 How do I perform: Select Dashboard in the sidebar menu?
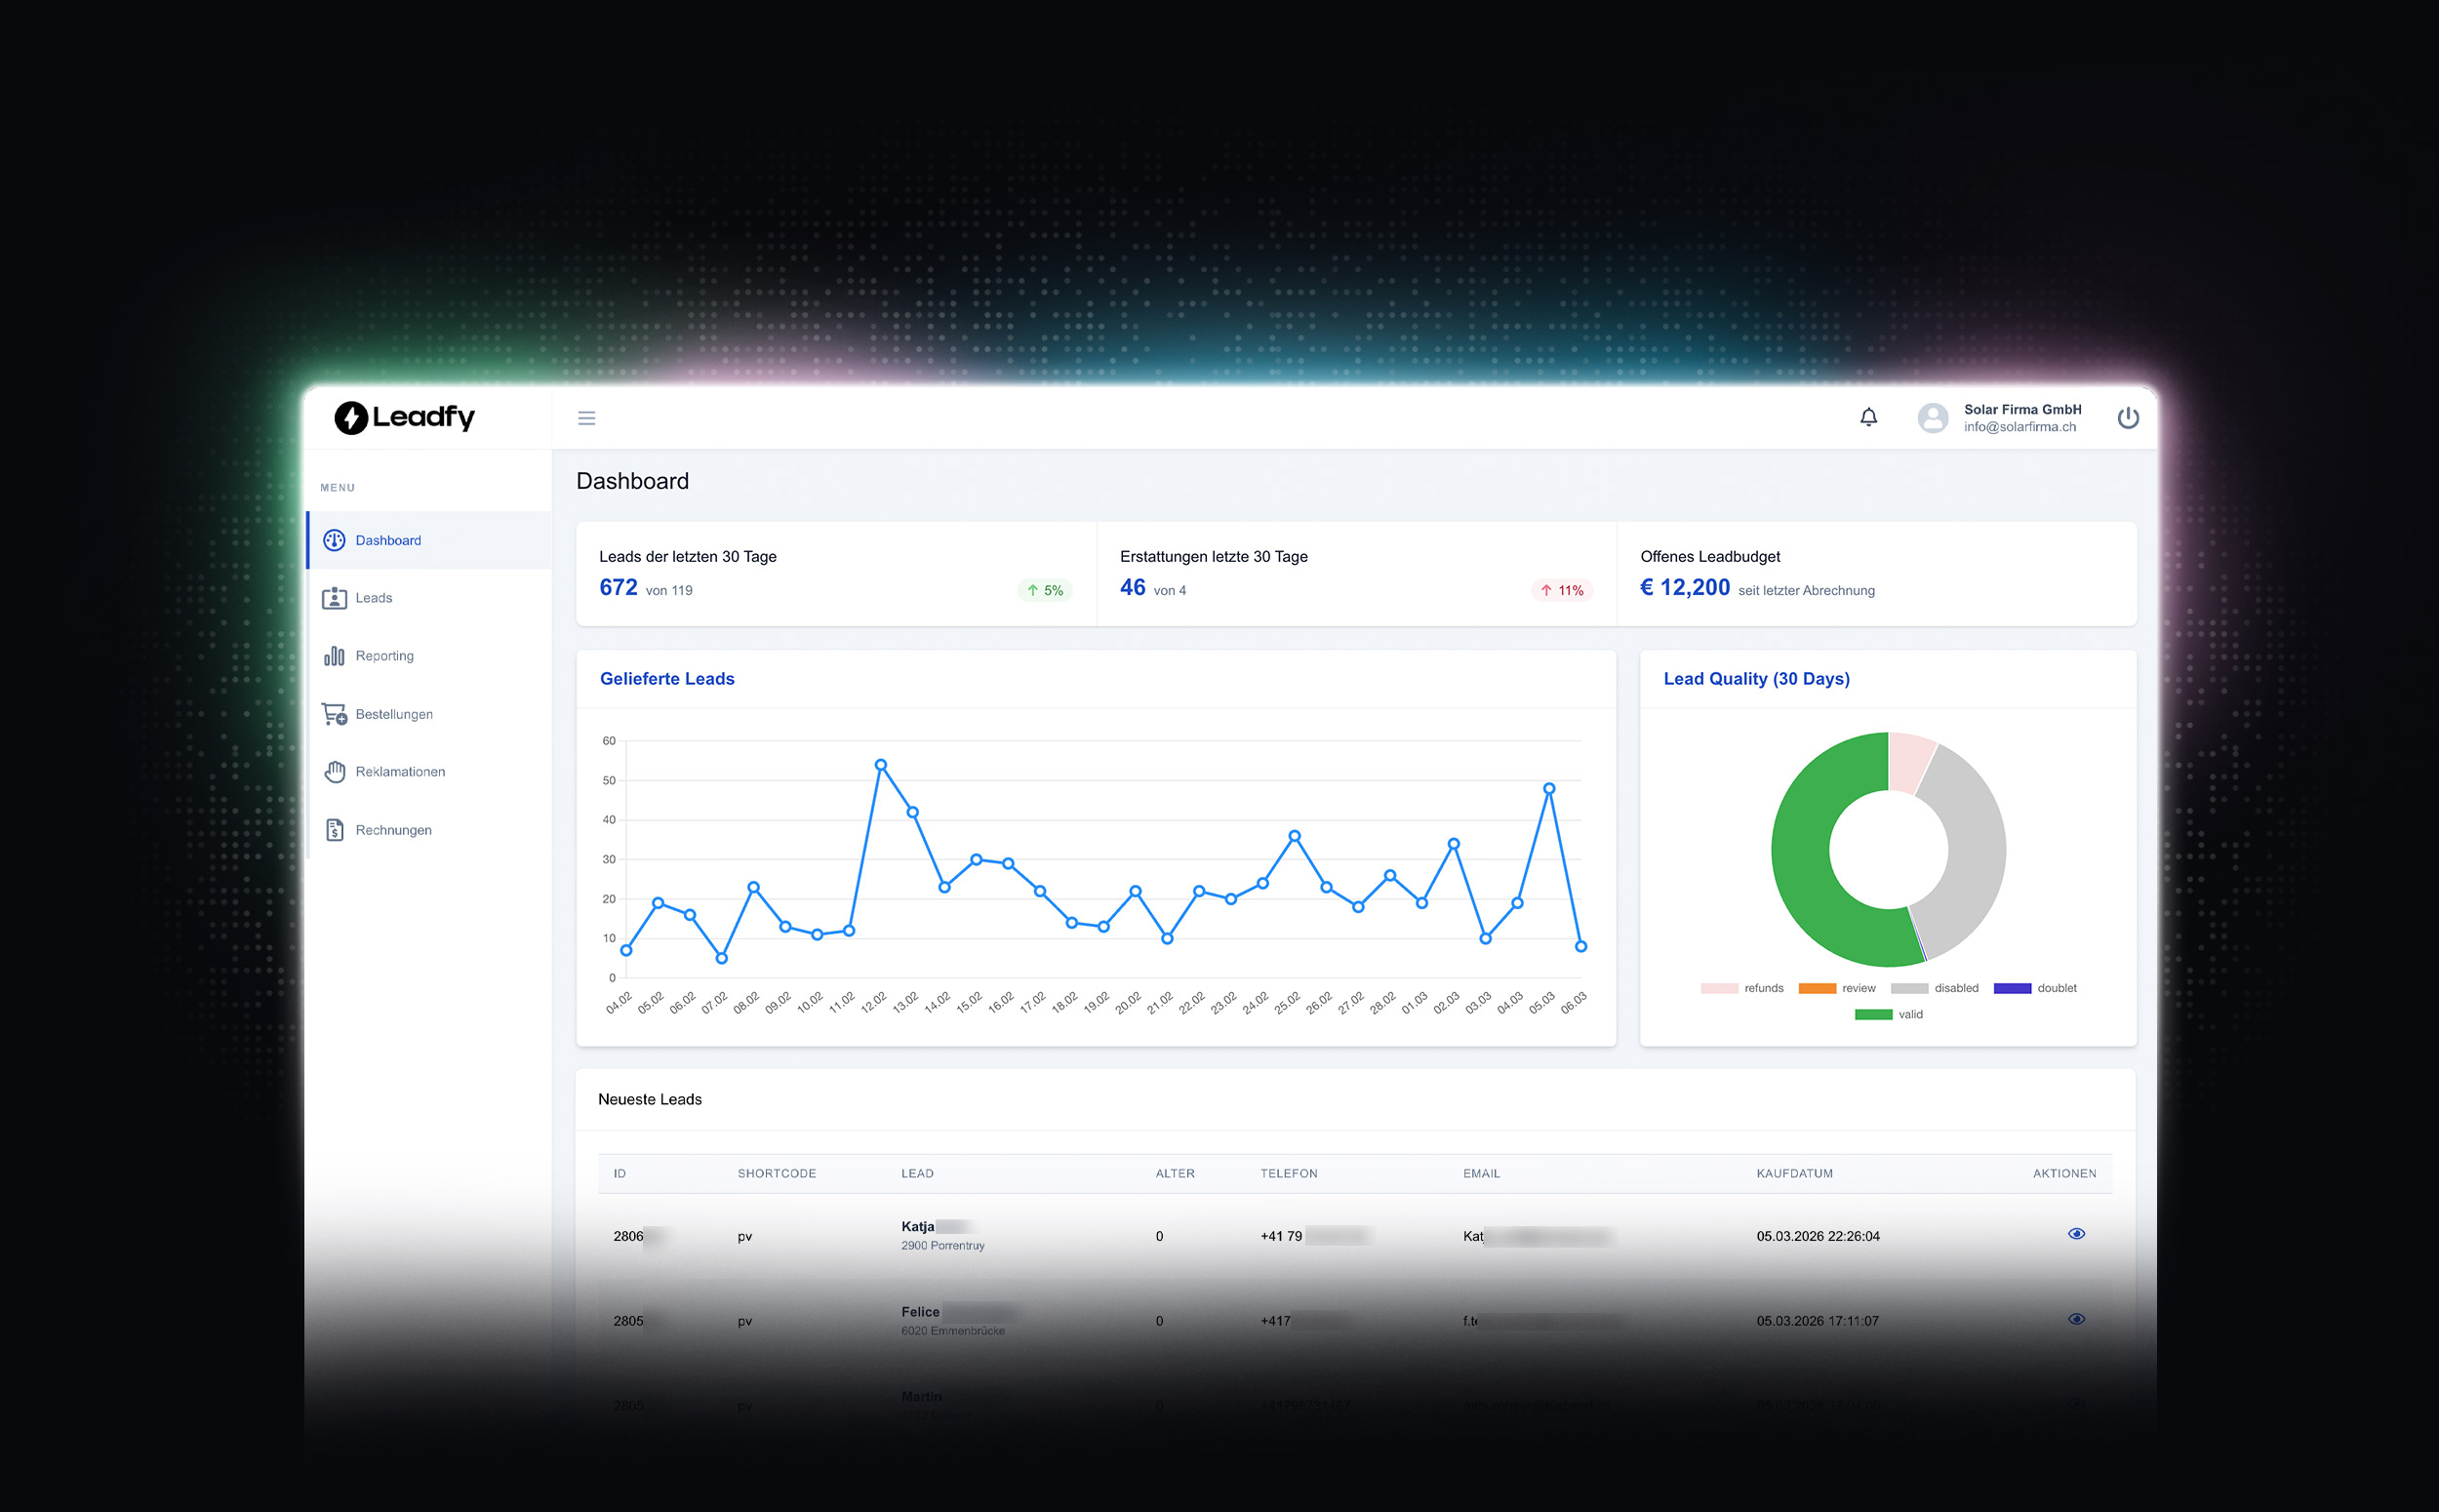(x=388, y=540)
